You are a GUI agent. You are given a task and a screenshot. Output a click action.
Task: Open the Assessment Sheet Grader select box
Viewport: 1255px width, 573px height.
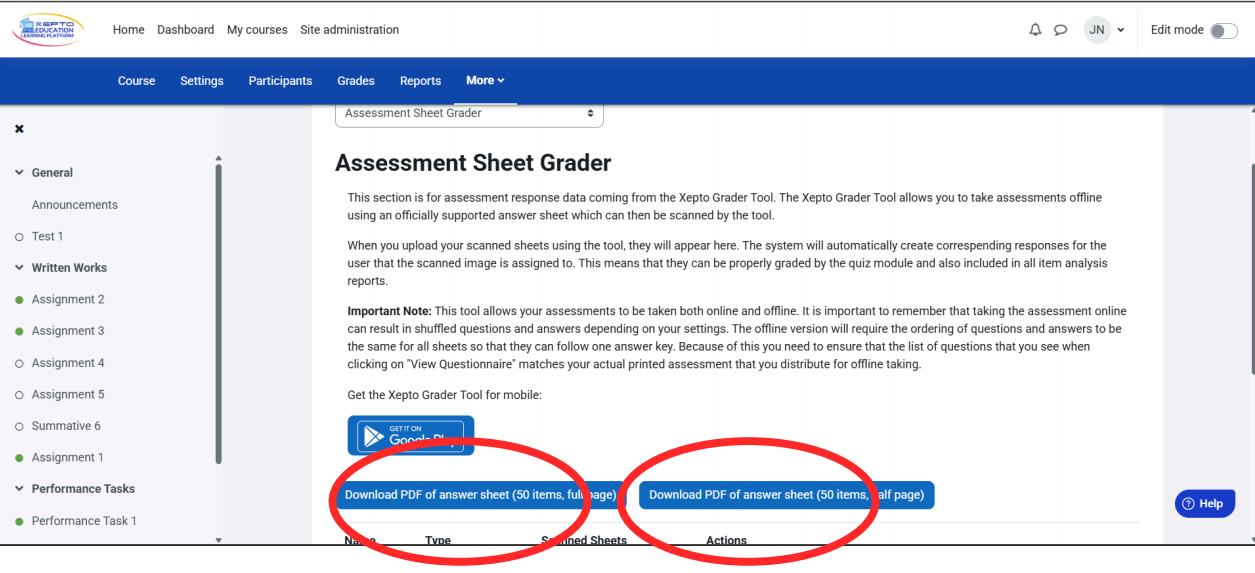(469, 114)
